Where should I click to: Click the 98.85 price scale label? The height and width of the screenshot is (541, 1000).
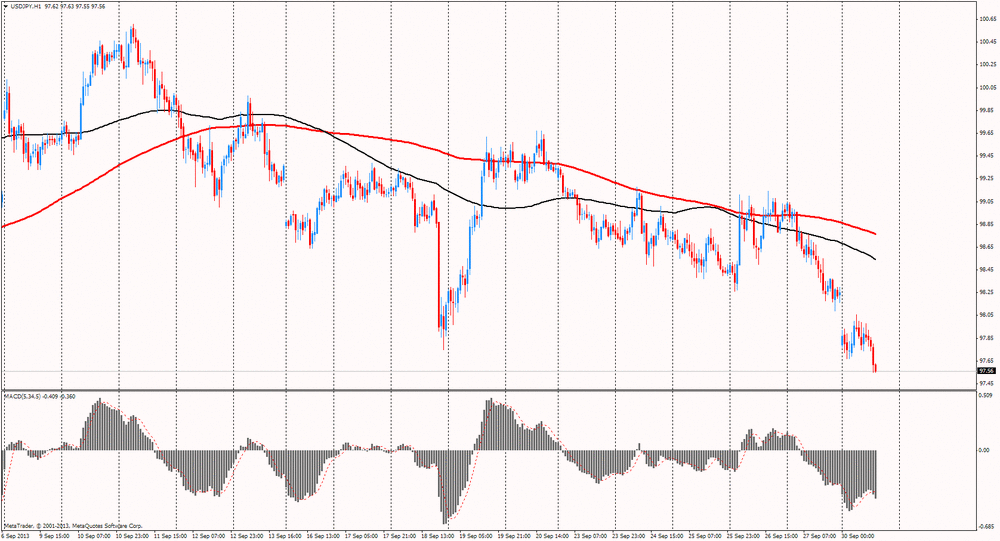point(987,224)
